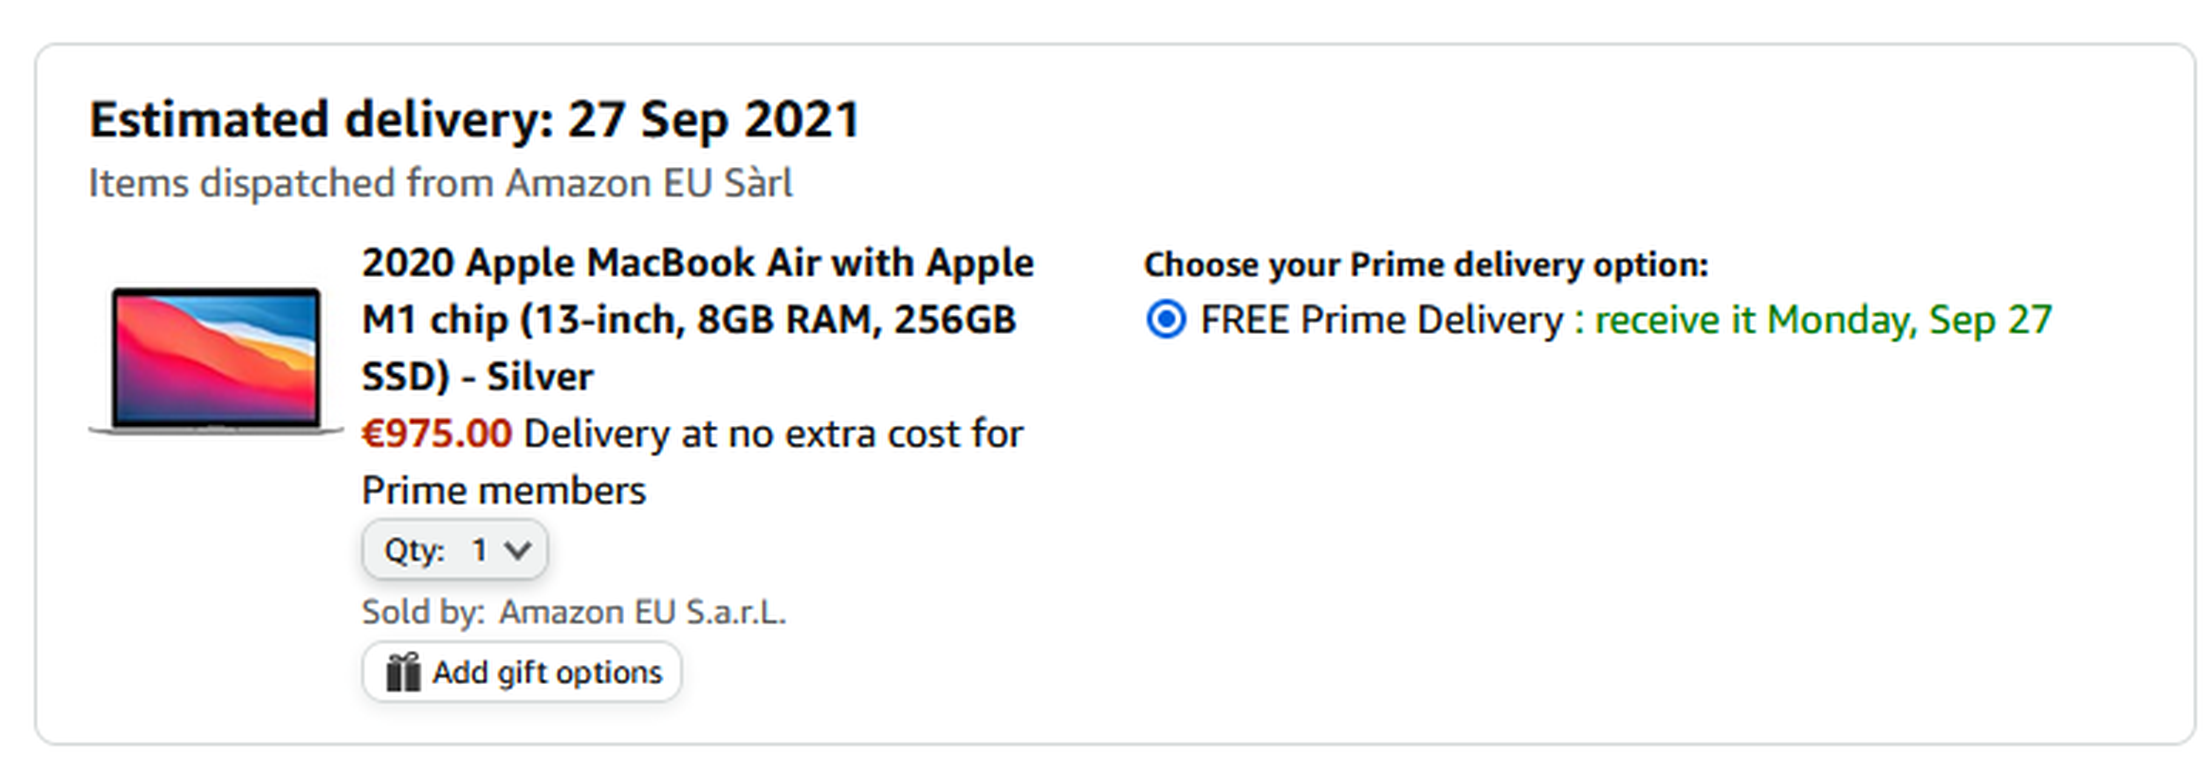This screenshot has height=777, width=2211.
Task: Click the FREE Prime Delivery label
Action: click(x=1381, y=320)
